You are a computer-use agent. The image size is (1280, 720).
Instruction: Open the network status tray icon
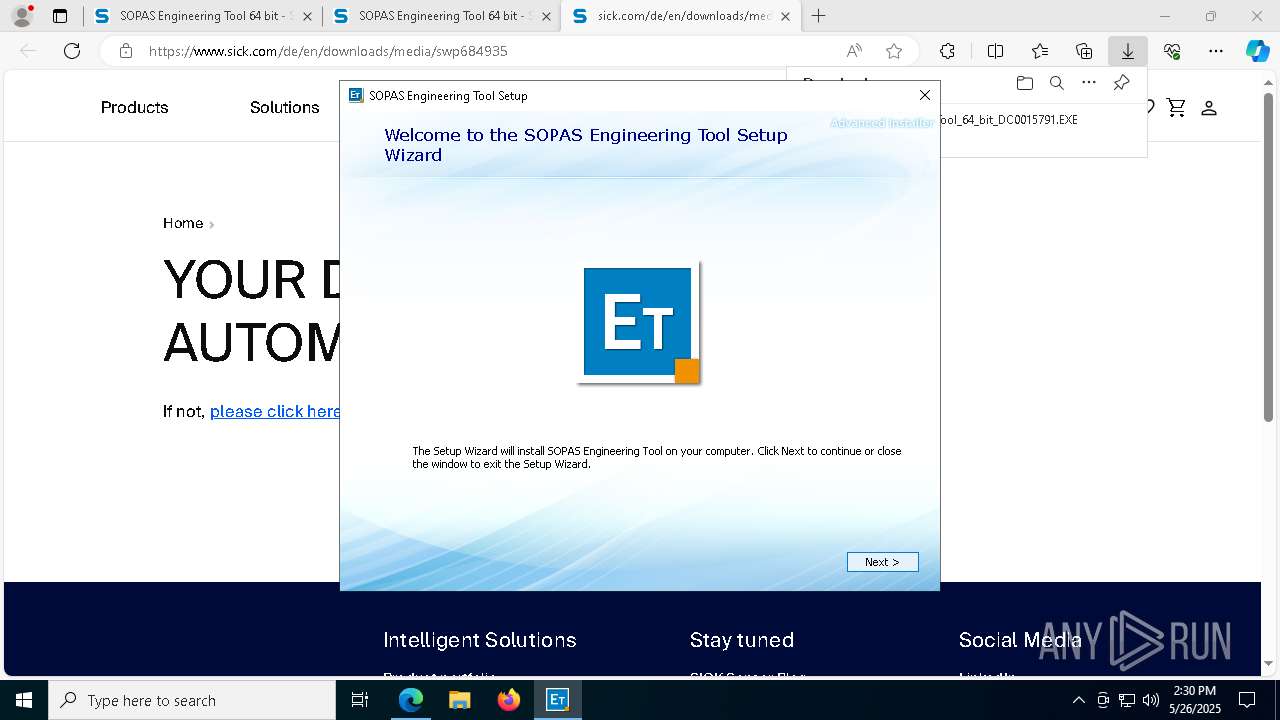1127,700
